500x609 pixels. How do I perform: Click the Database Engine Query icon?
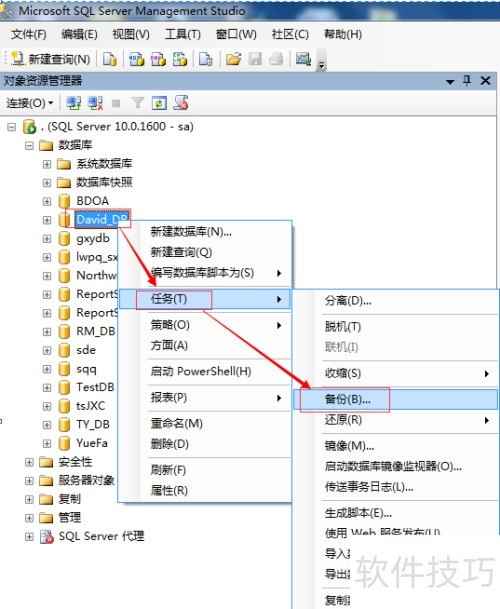pyautogui.click(x=110, y=59)
